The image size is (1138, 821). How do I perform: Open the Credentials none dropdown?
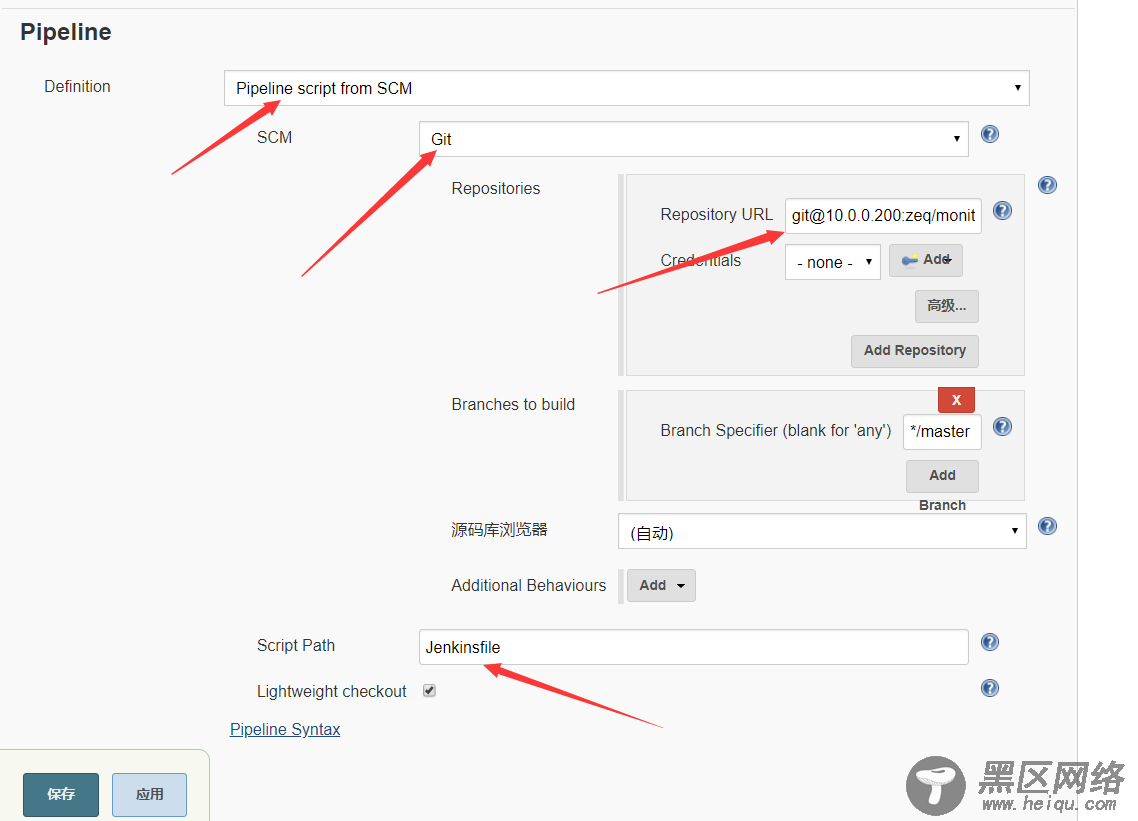pos(832,262)
